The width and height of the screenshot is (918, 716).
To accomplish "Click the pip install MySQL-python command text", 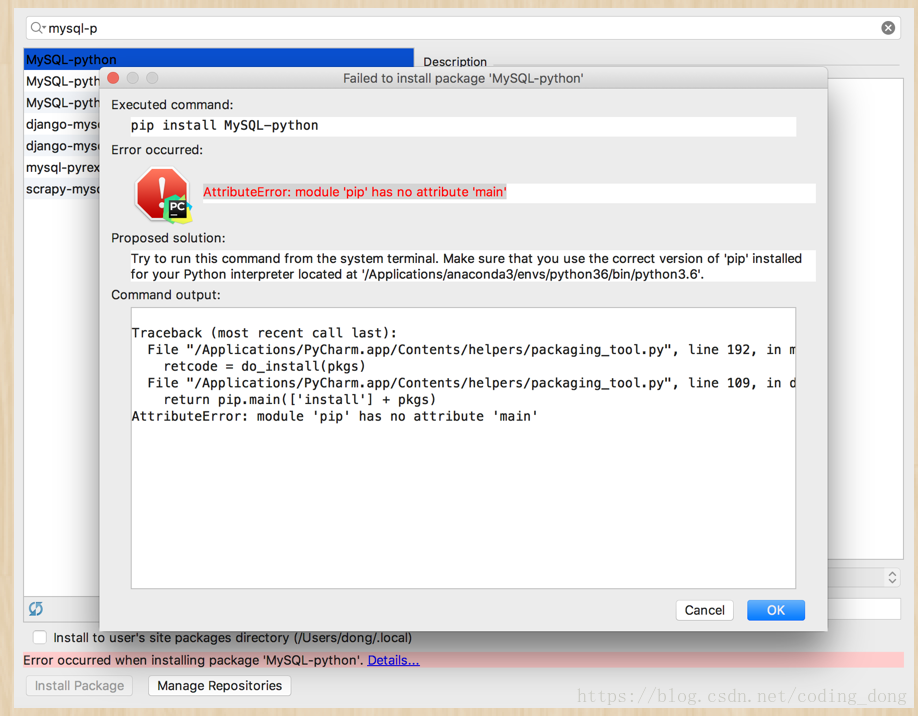I will (x=224, y=125).
